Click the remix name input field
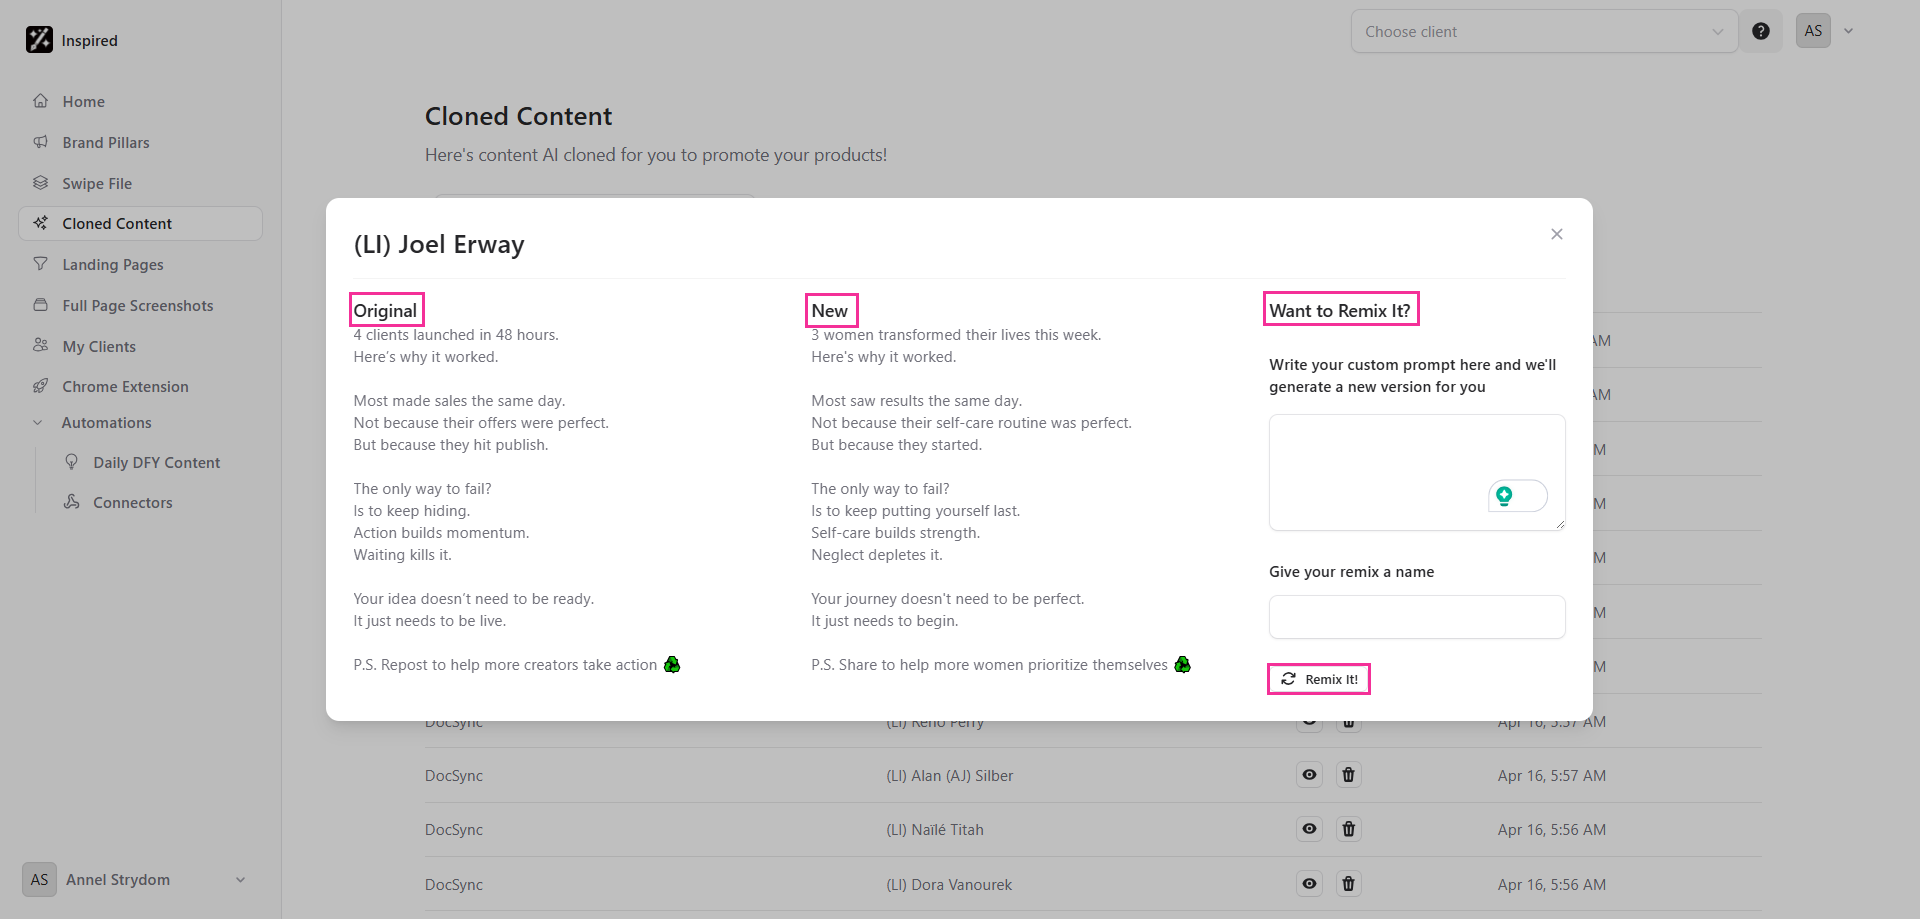The image size is (1920, 919). tap(1417, 617)
